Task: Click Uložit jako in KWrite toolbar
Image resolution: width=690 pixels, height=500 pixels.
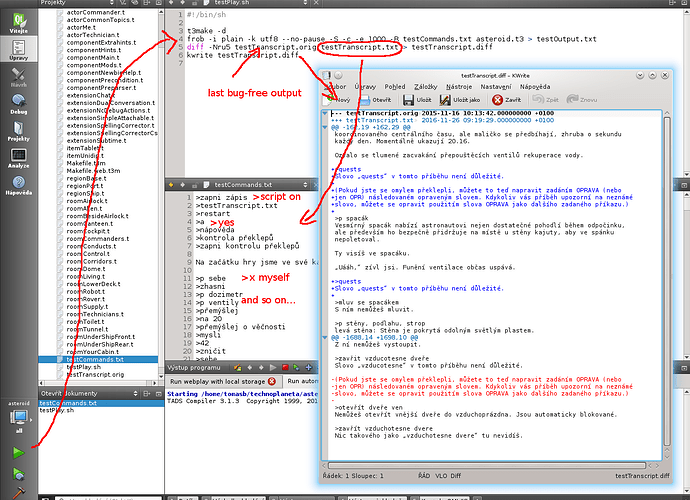Action: click(x=460, y=100)
